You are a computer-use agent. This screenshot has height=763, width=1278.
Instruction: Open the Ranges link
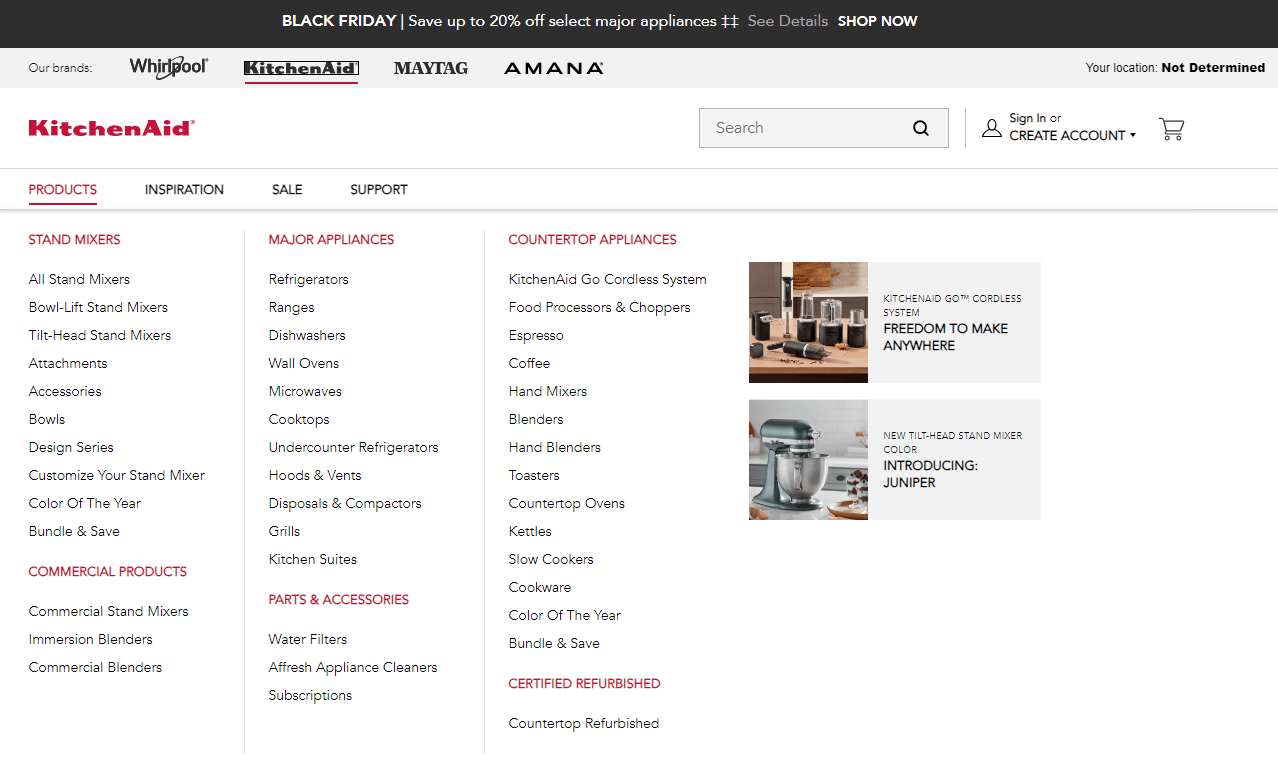pyautogui.click(x=291, y=307)
